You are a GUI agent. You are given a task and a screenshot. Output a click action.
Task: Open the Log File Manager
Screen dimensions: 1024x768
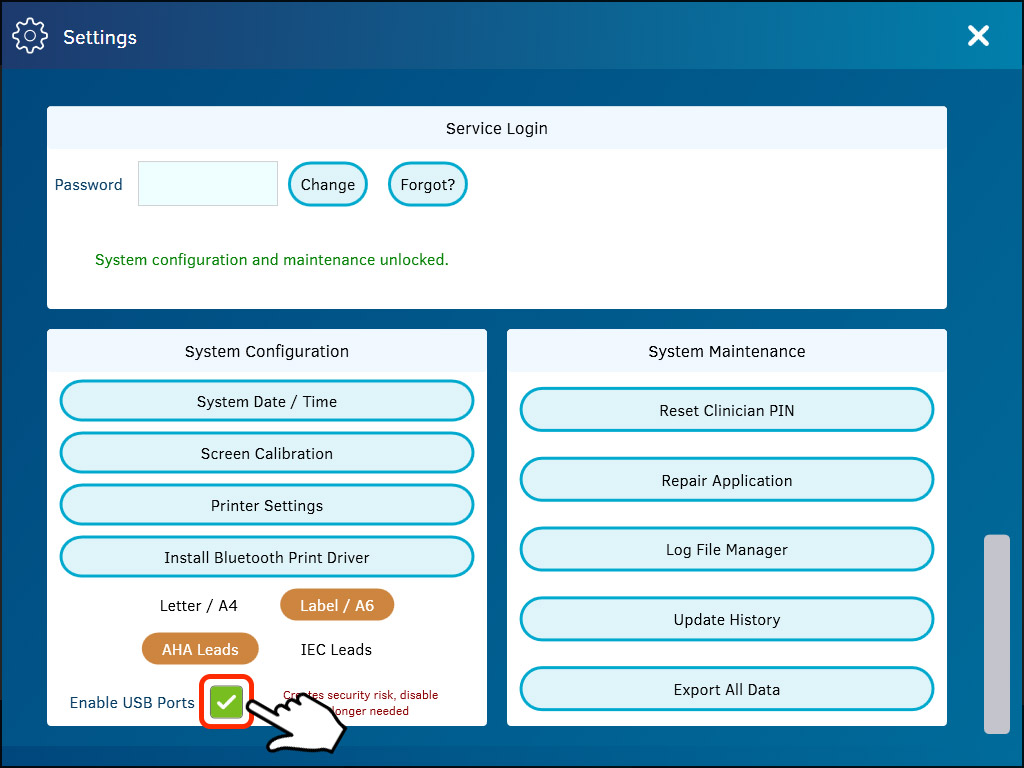[726, 549]
